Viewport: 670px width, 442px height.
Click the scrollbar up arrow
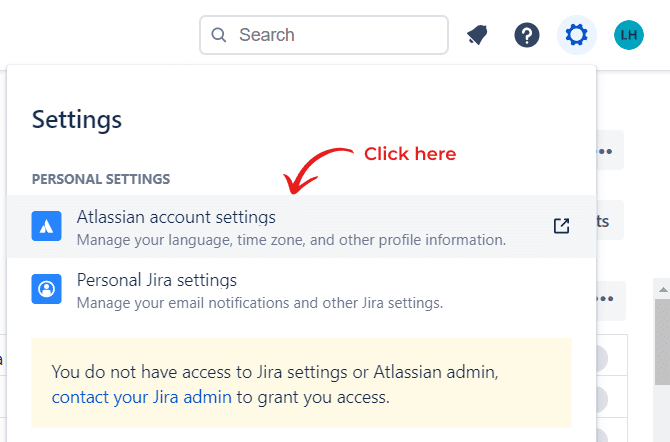663,290
